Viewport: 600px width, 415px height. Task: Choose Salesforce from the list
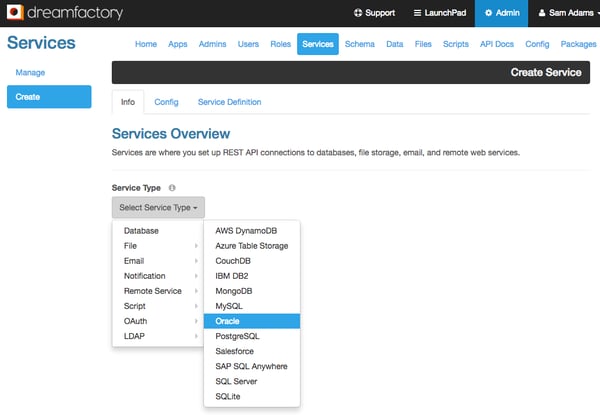pyautogui.click(x=252, y=351)
